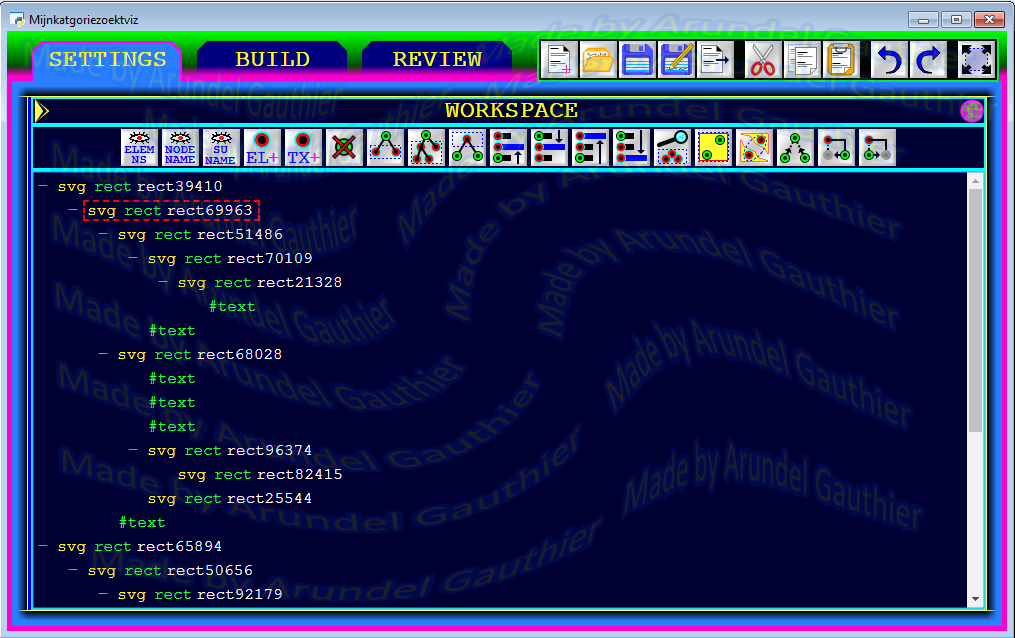Click the magnifier search nodes icon
The height and width of the screenshot is (638, 1015).
tap(672, 148)
